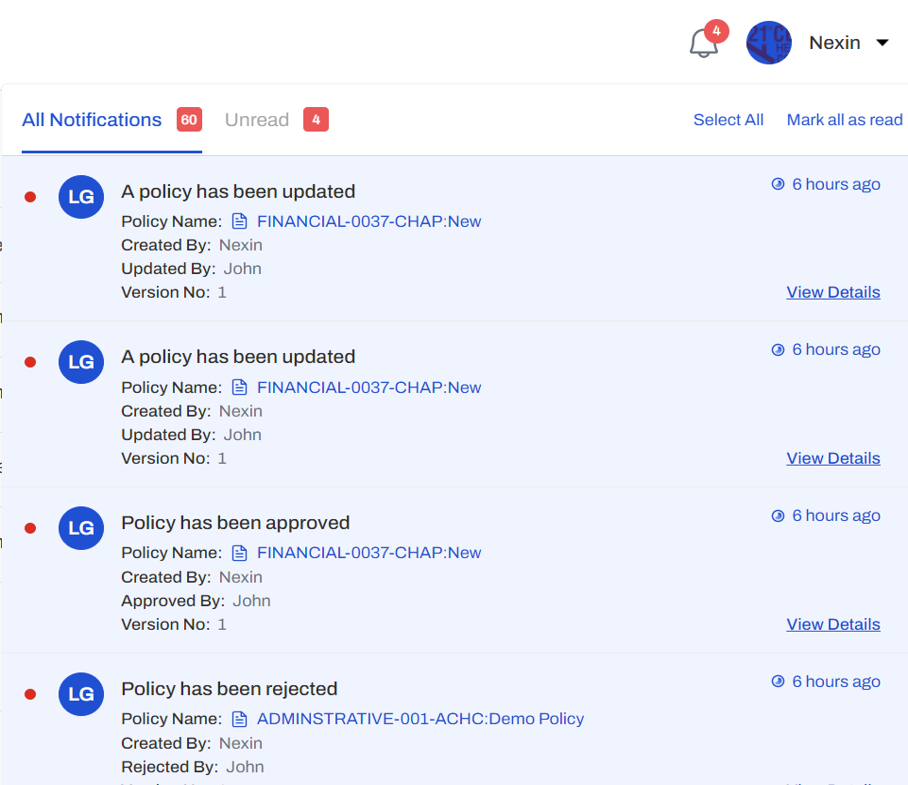Click Mark all as read
This screenshot has height=785, width=908.
point(844,120)
